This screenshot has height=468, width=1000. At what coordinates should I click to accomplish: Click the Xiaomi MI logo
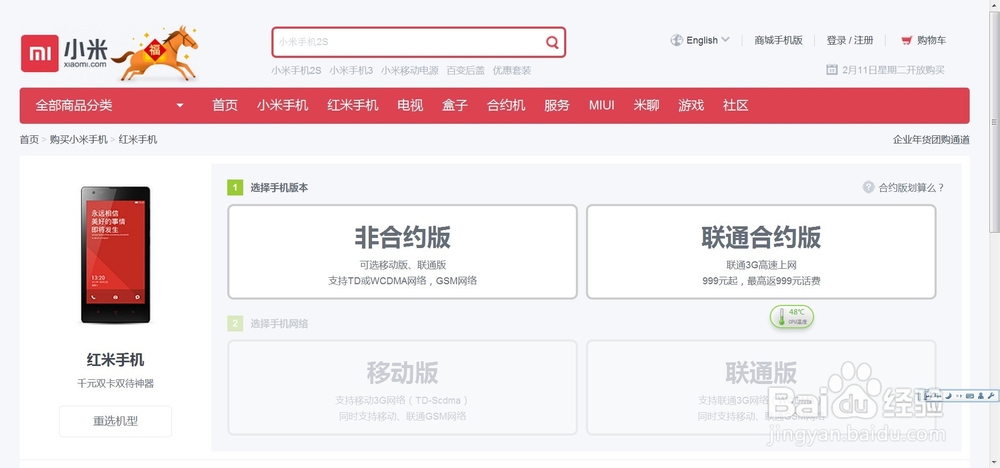coord(40,53)
